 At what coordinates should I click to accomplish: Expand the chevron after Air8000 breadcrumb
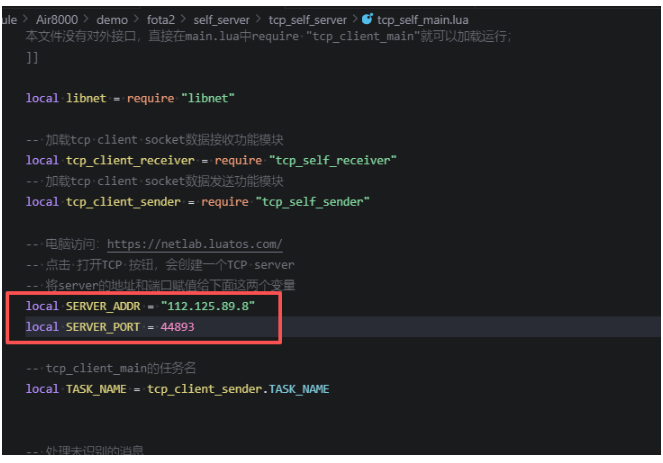tap(87, 19)
